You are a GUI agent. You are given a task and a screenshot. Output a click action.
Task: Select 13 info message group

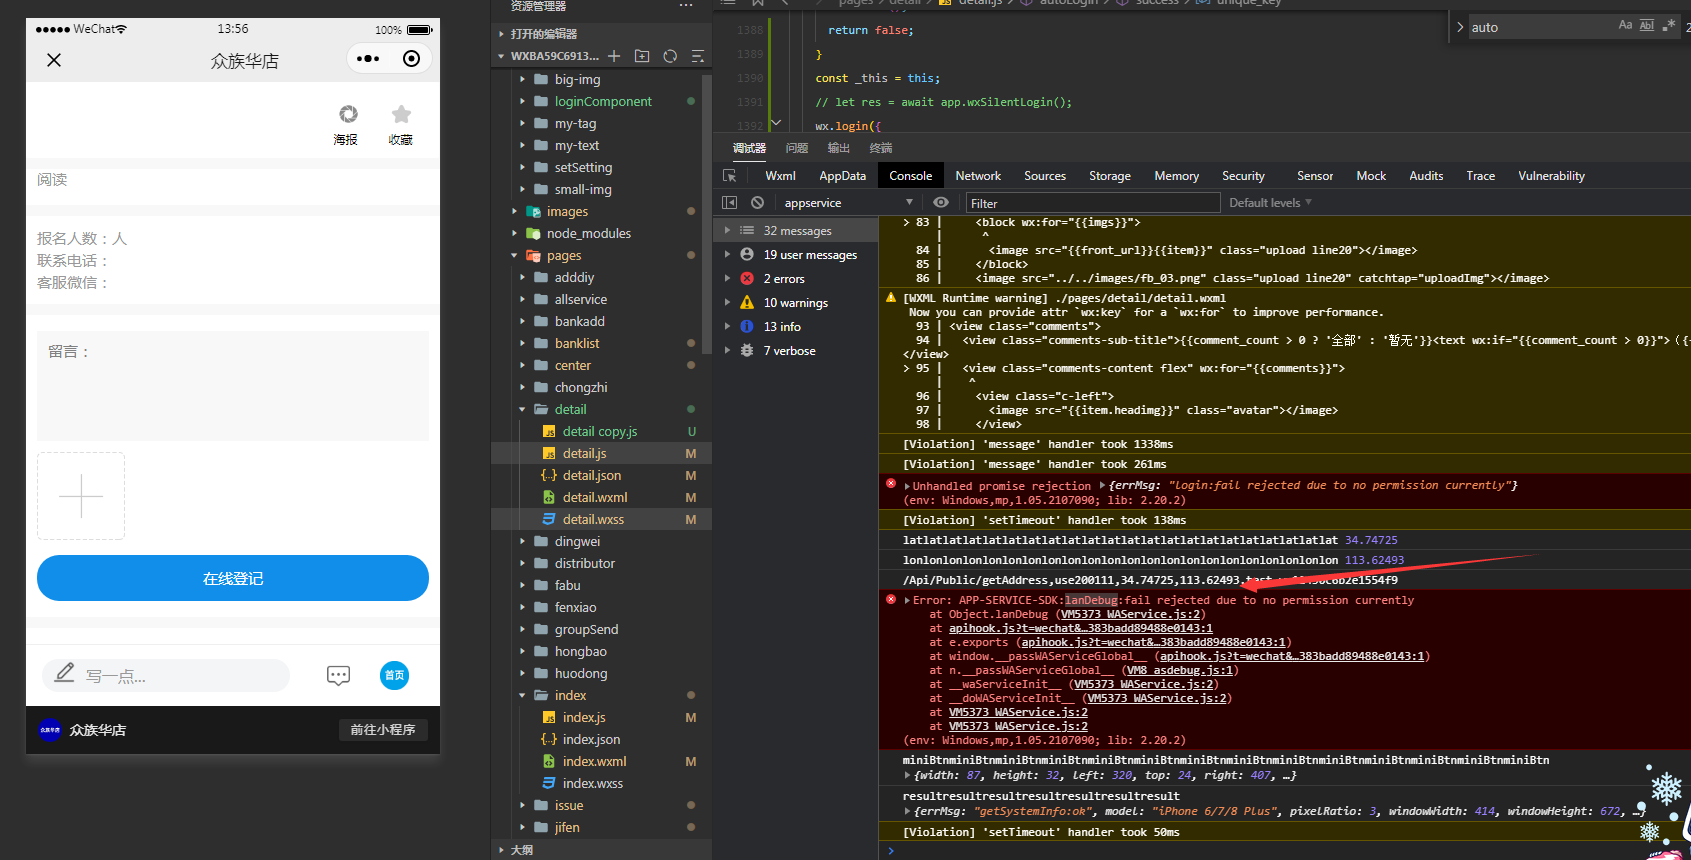[x=797, y=327]
